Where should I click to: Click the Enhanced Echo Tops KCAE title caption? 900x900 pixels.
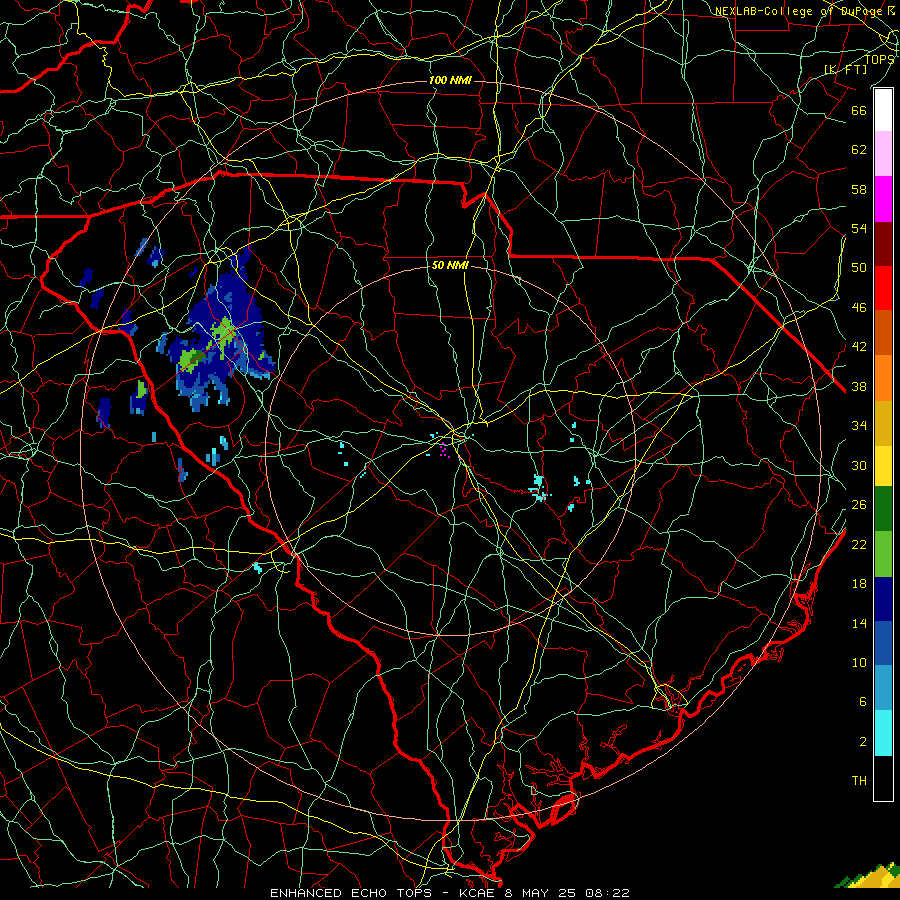pos(450,893)
